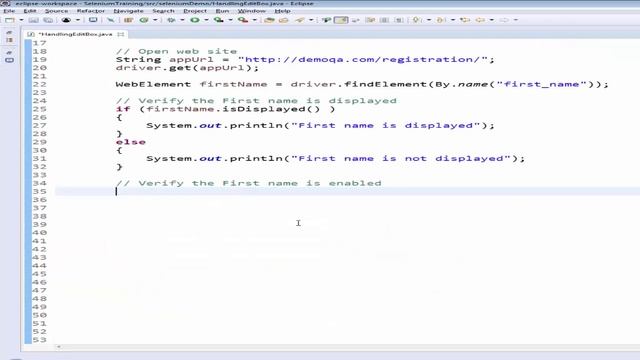Open the File menu
Image resolution: width=640 pixels, height=360 pixels.
point(9,11)
